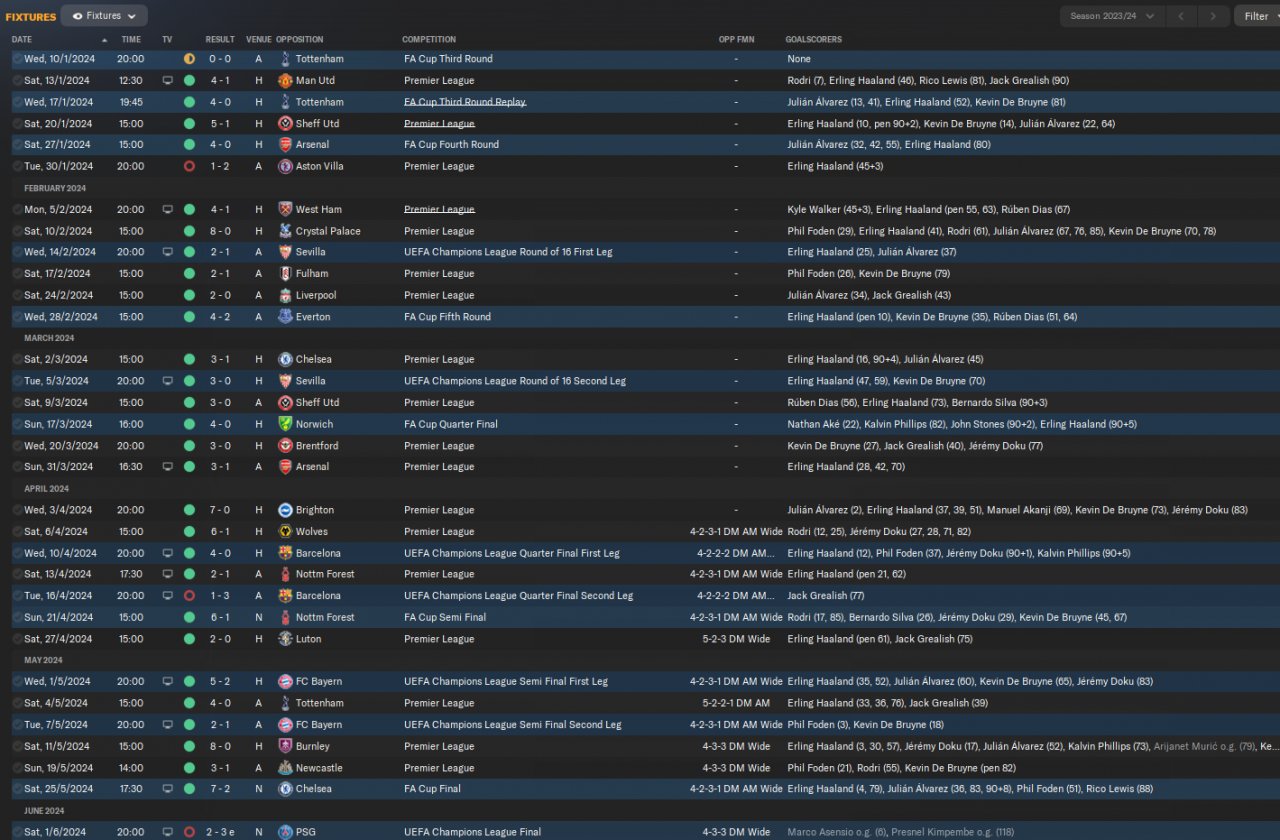Open the FA Cup Quarter Final competition link

coord(451,424)
